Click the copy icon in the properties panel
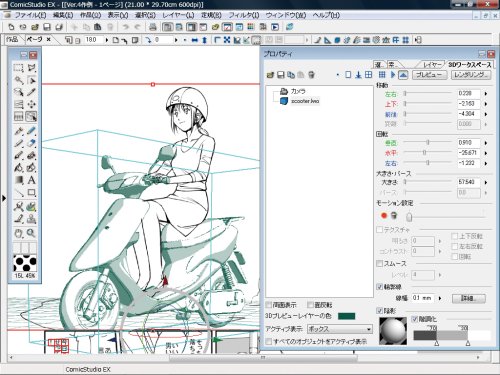Viewport: 500px width, 375px height. click(291, 75)
